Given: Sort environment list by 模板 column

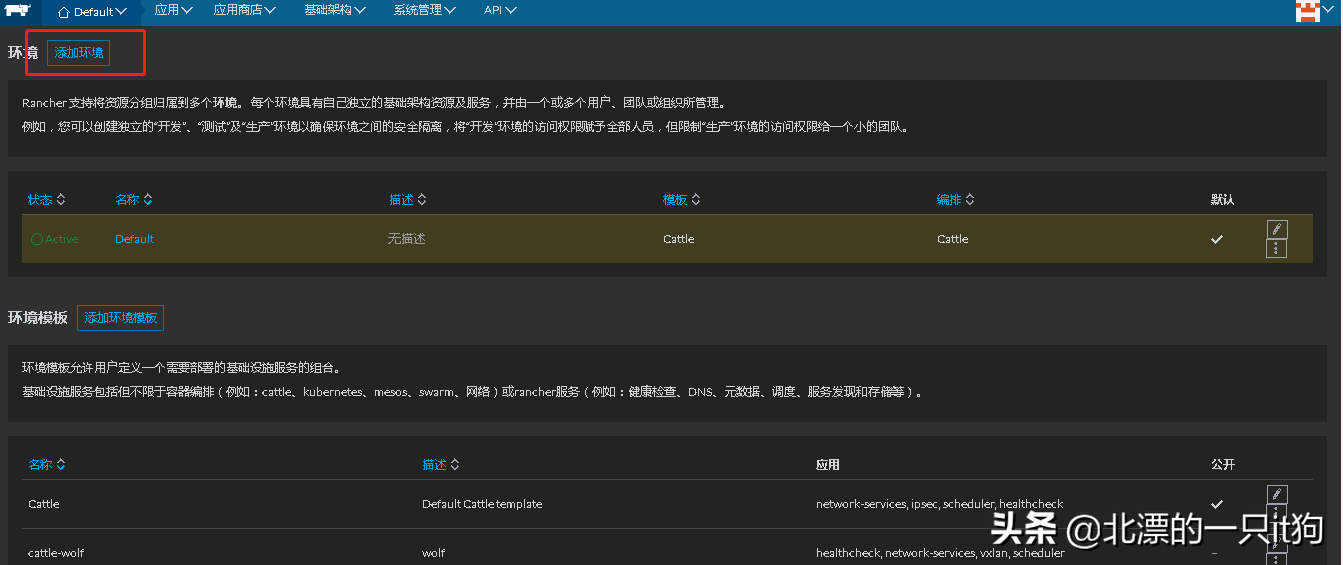Looking at the screenshot, I should coord(681,200).
